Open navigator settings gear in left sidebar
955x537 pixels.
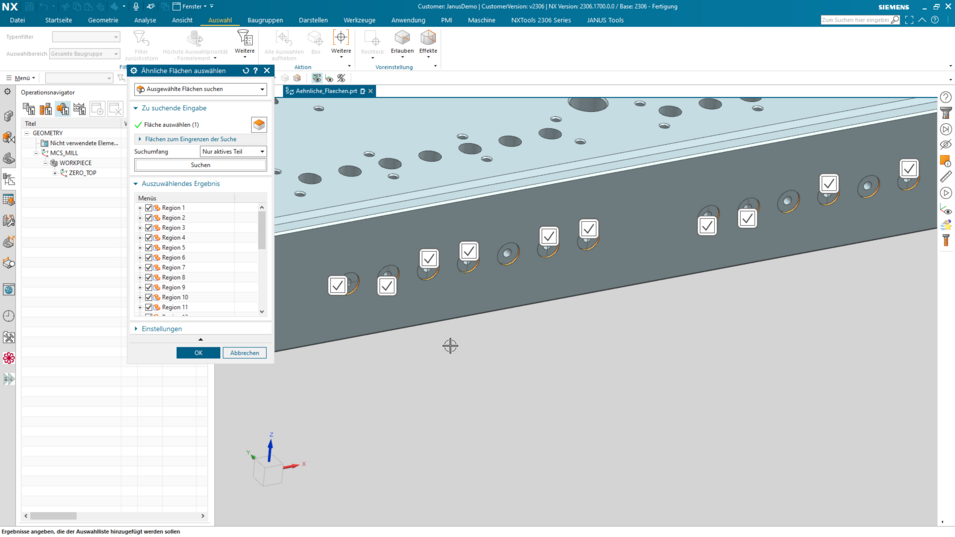7,92
